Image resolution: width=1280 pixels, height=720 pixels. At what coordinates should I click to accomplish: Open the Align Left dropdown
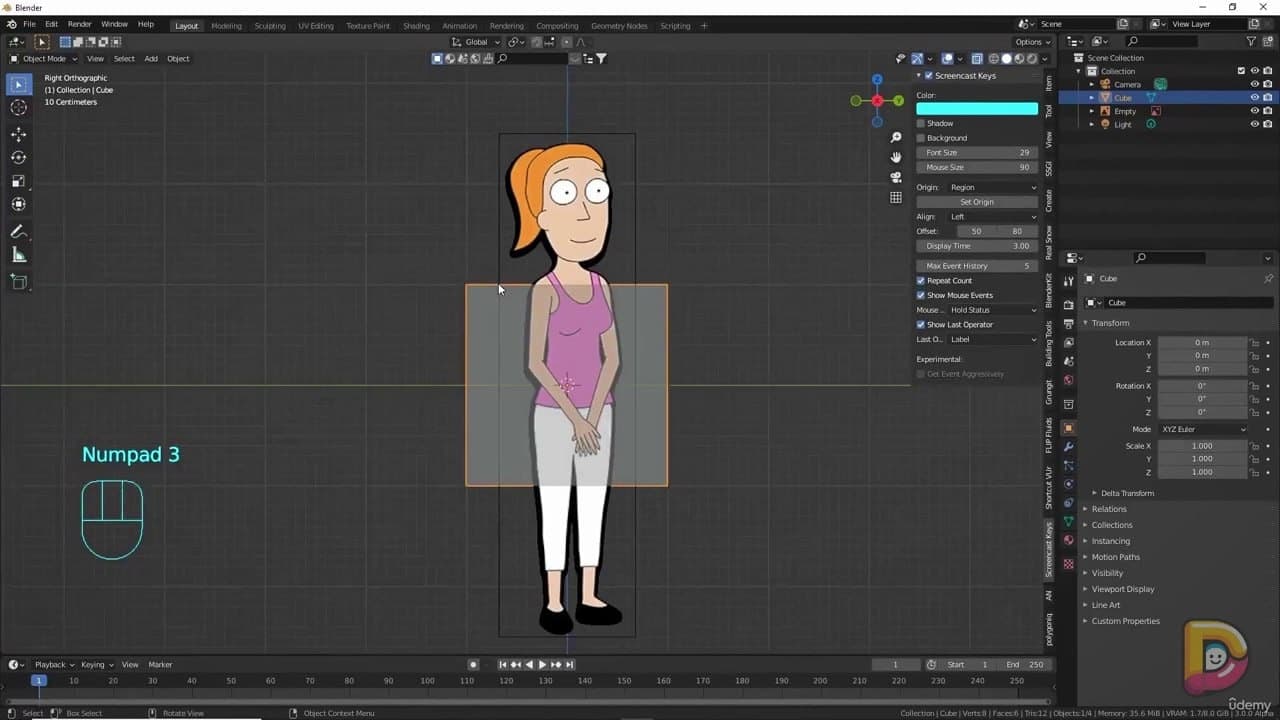coord(993,217)
